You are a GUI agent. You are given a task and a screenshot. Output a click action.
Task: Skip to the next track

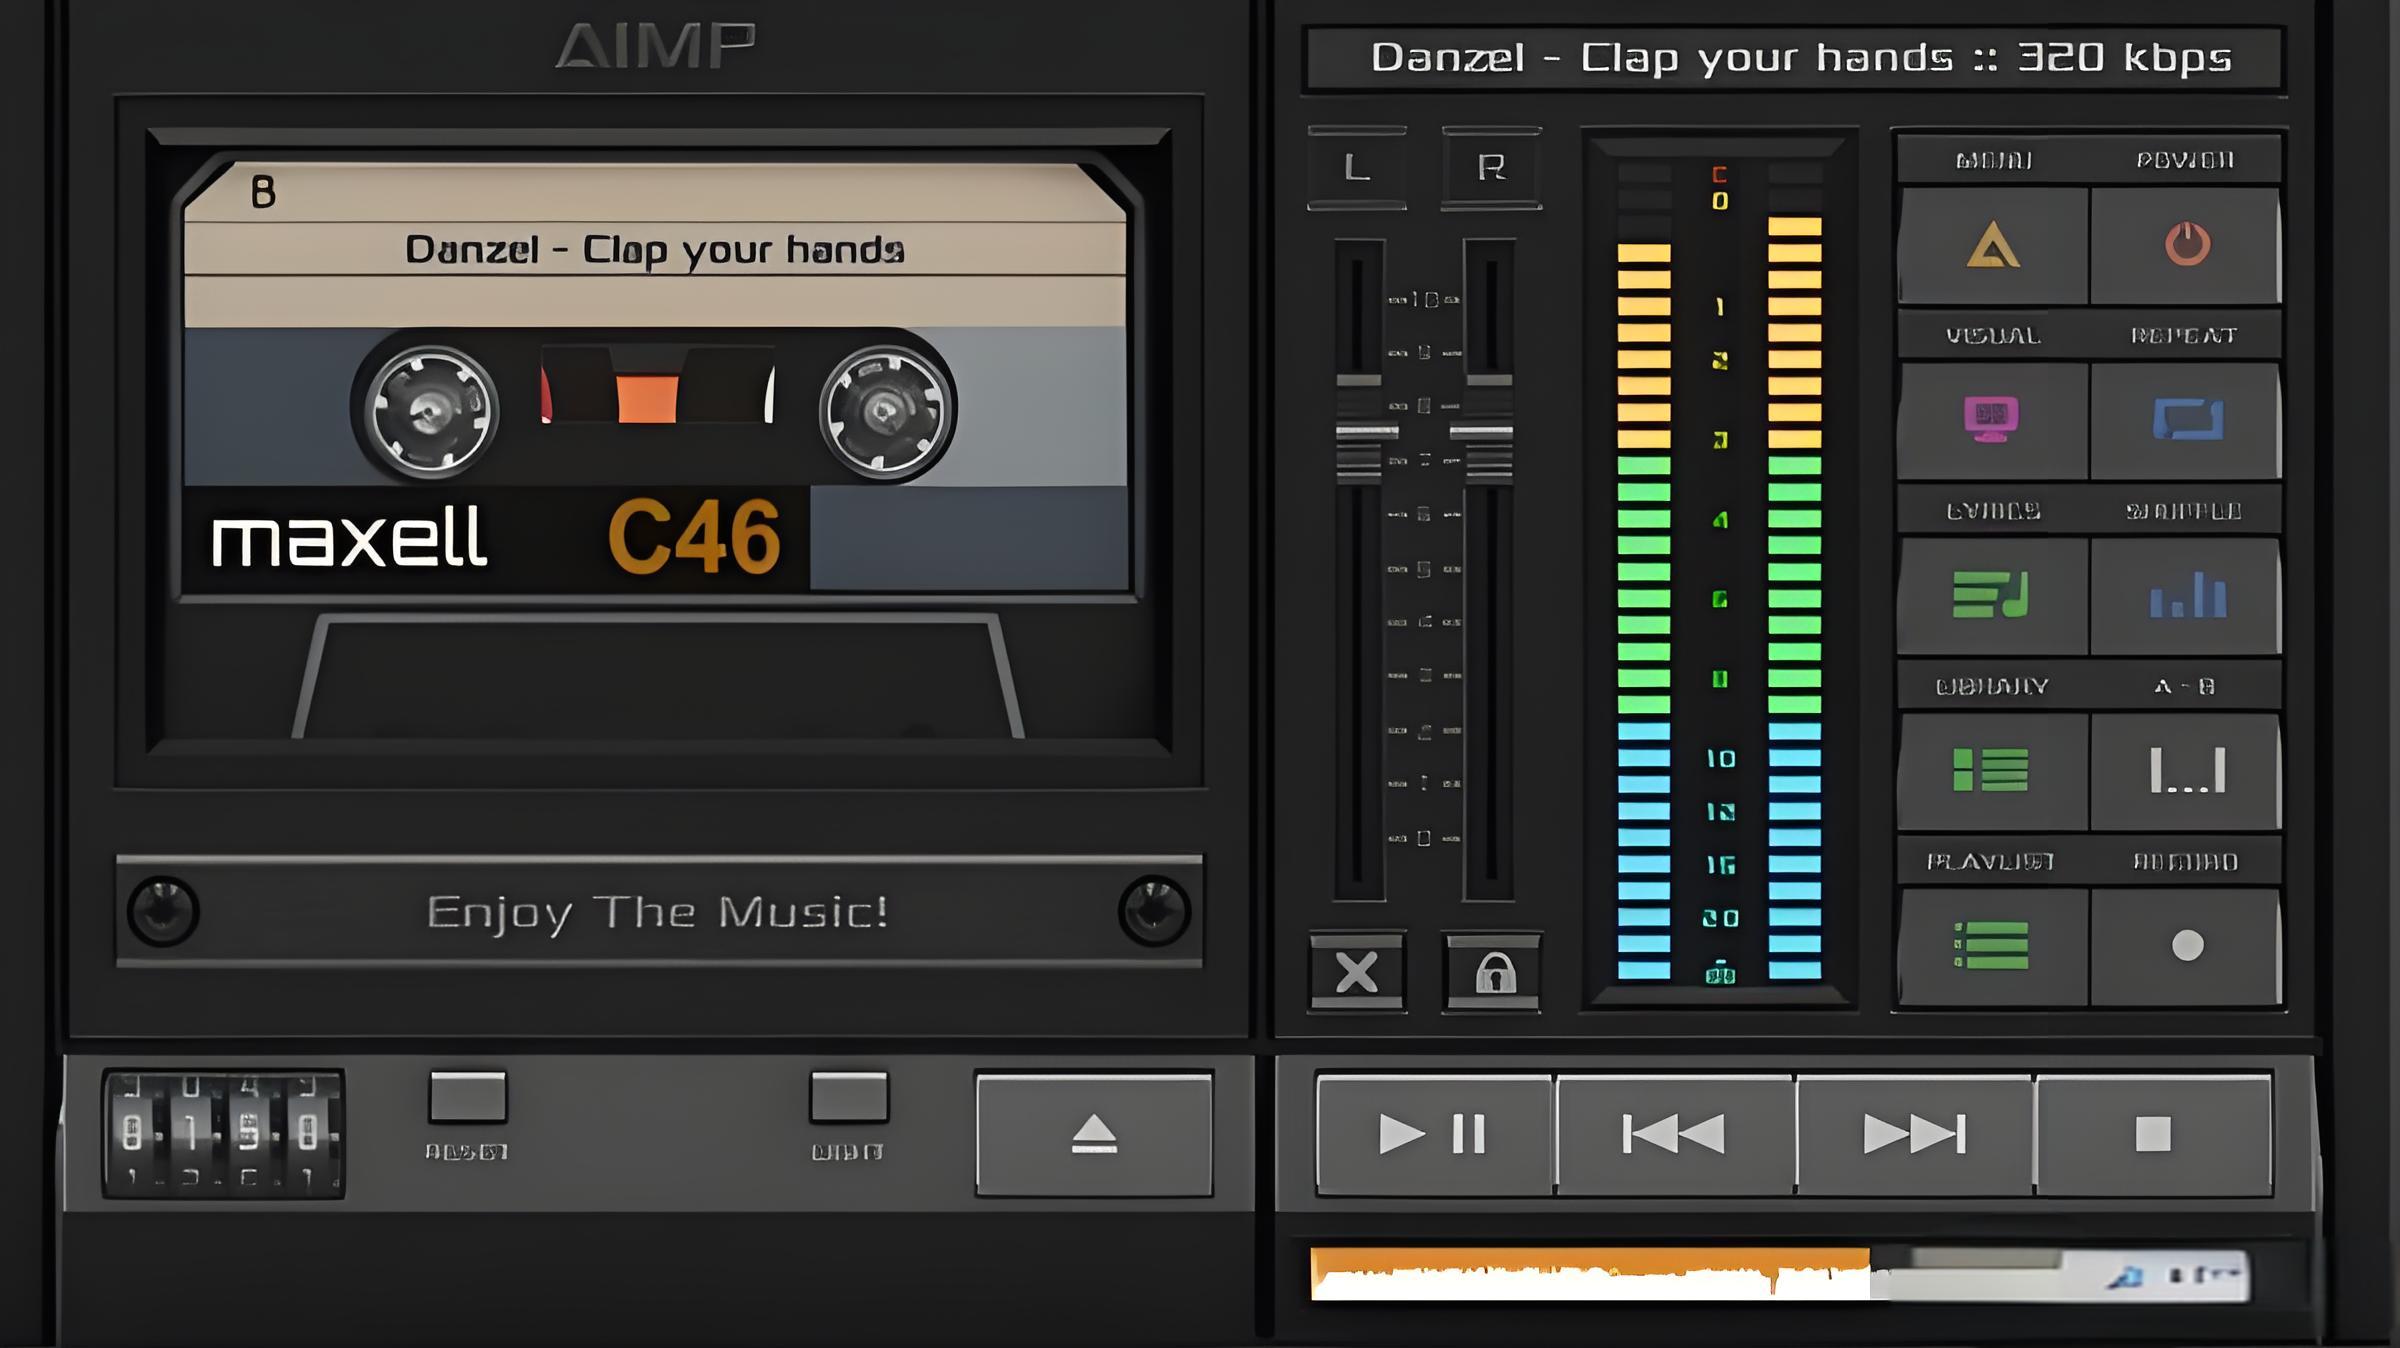pyautogui.click(x=1914, y=1135)
